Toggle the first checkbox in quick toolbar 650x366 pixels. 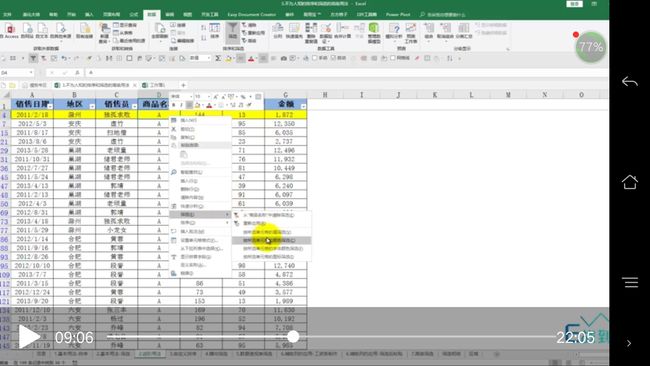coord(315,58)
